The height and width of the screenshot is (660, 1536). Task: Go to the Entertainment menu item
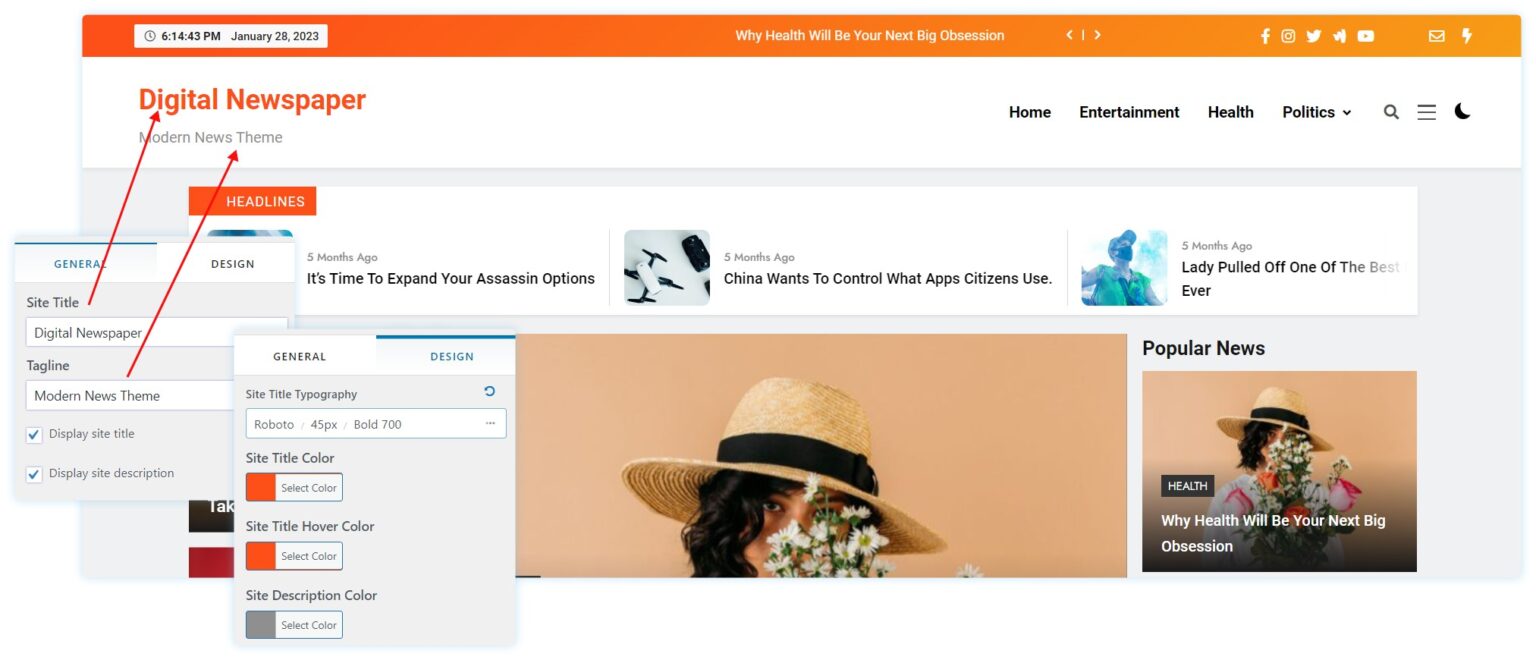click(1129, 112)
